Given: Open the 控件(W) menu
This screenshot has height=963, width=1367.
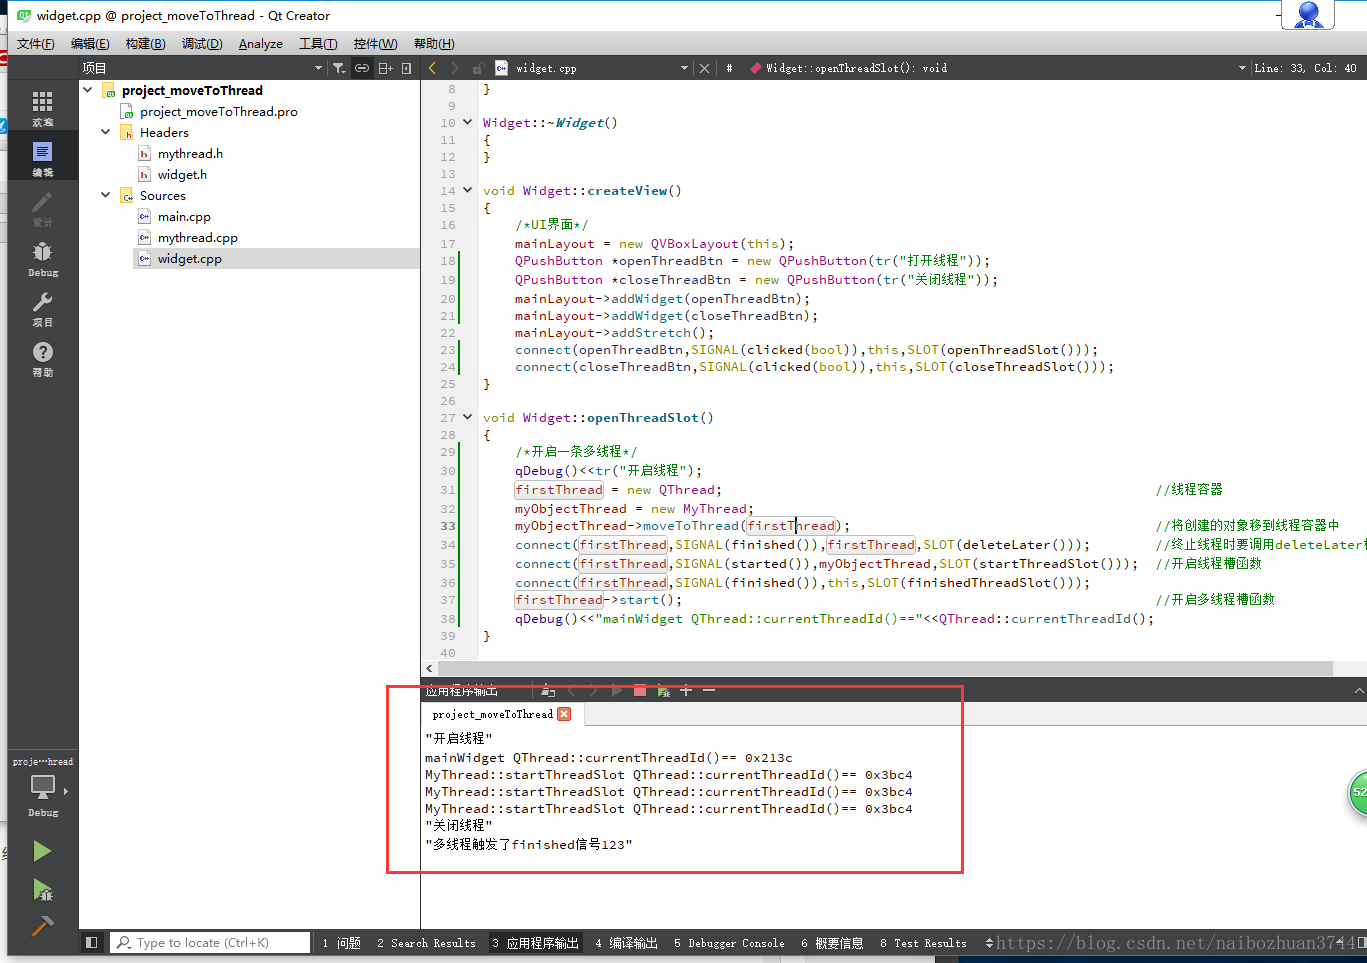Looking at the screenshot, I should coord(375,44).
